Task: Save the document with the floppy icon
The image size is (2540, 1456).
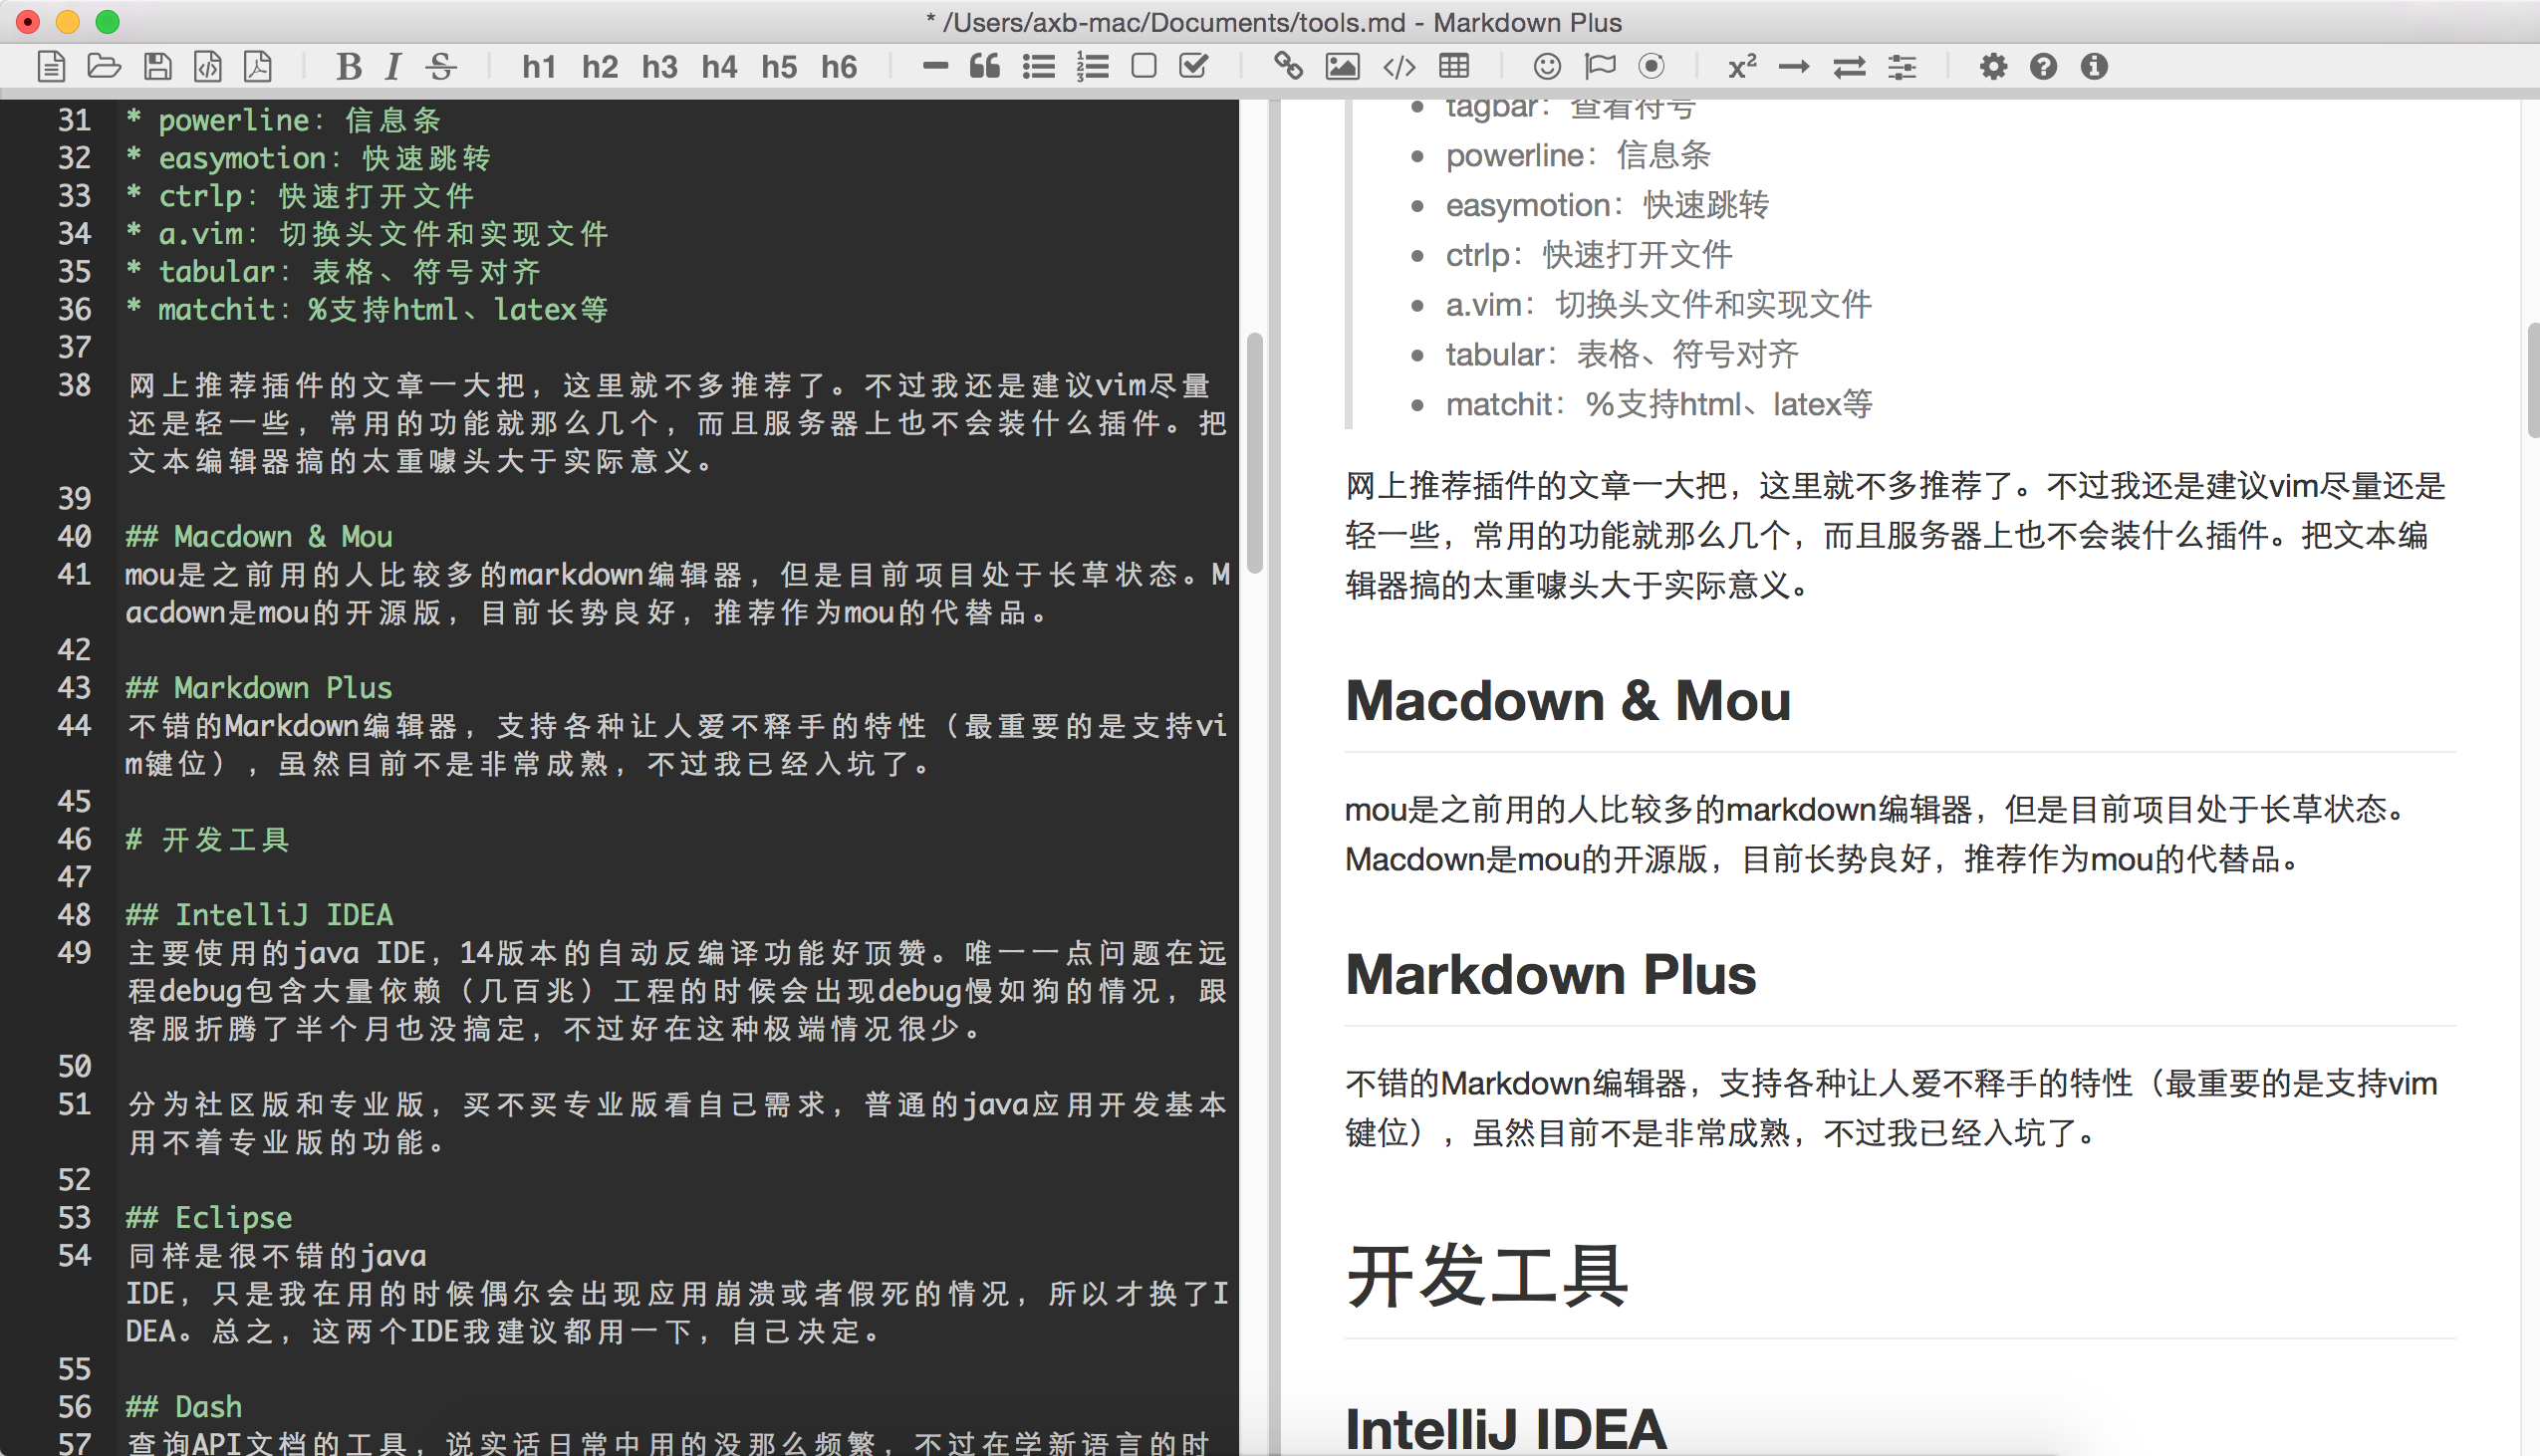Action: point(157,67)
